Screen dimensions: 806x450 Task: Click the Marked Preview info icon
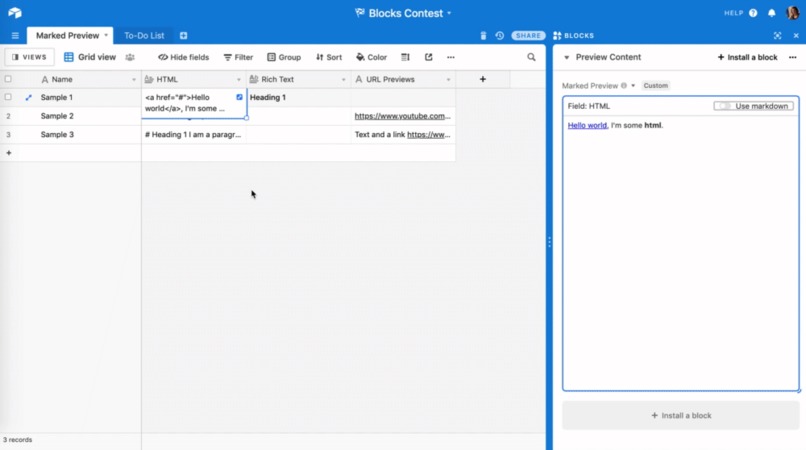pos(624,86)
